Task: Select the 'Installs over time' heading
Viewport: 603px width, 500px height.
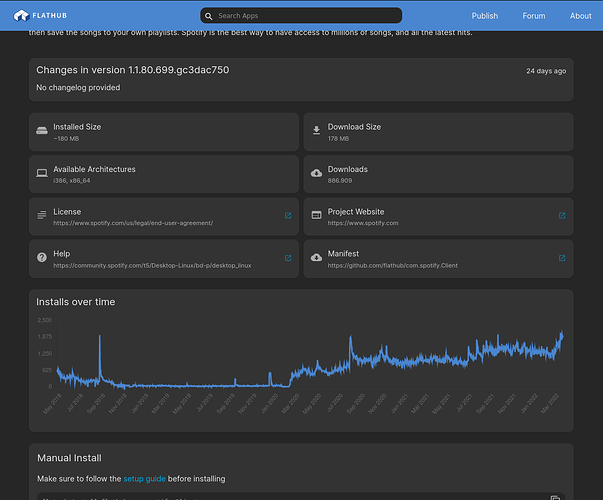Action: click(x=75, y=302)
